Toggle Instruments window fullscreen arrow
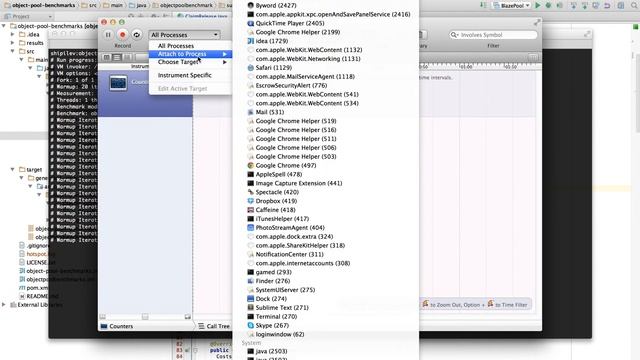This screenshot has width=640, height=360. [537, 22]
